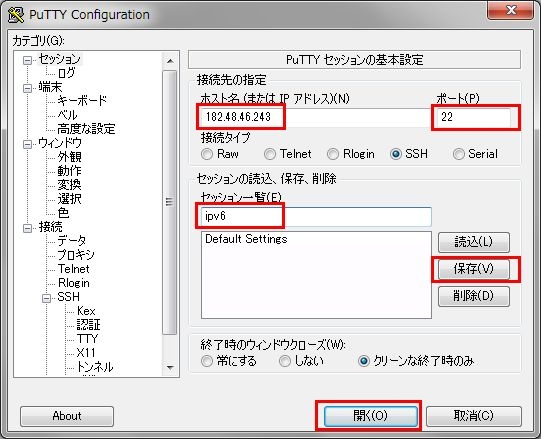Image resolution: width=541 pixels, height=439 pixels.
Task: Select 接続 category
Action: tap(50, 227)
